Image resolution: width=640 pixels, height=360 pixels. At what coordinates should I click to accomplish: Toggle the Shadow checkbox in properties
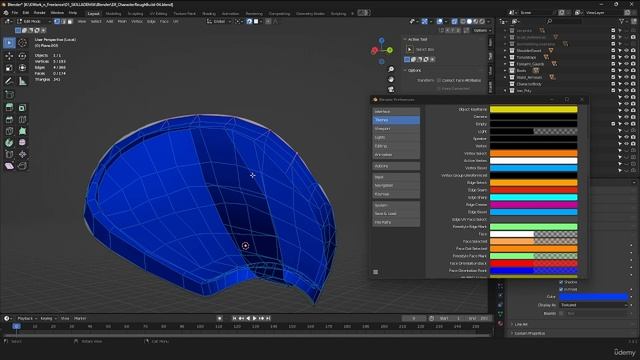(x=561, y=282)
